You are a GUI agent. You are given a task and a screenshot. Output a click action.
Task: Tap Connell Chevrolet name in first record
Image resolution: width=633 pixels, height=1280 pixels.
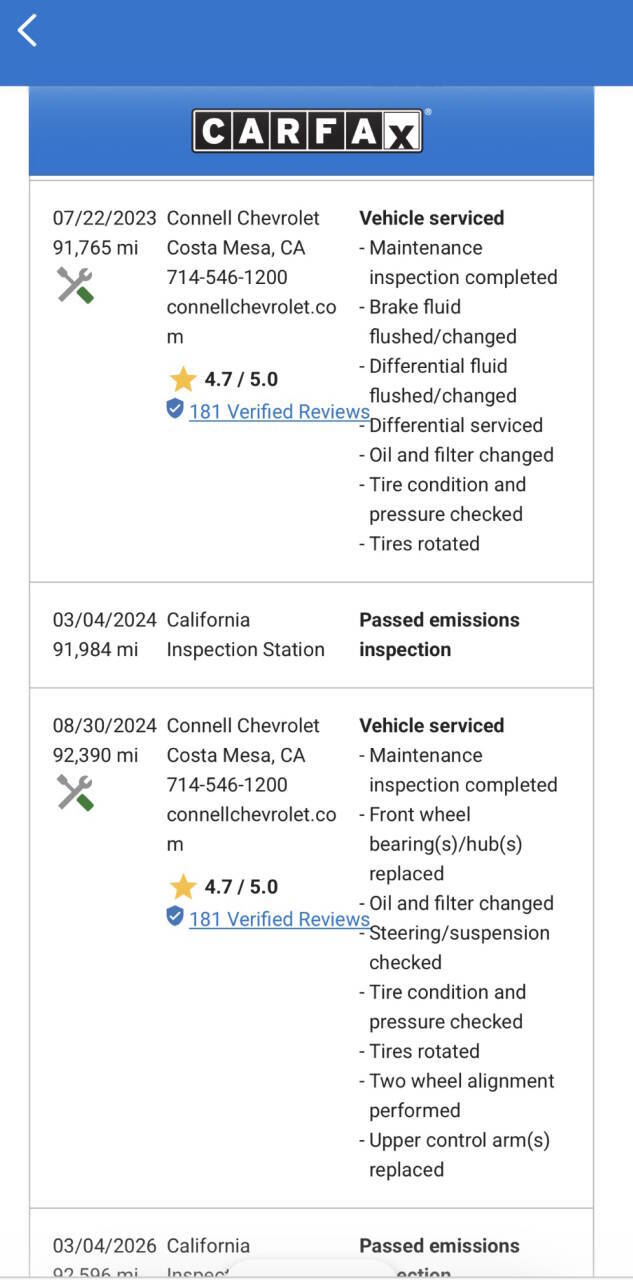pos(243,218)
